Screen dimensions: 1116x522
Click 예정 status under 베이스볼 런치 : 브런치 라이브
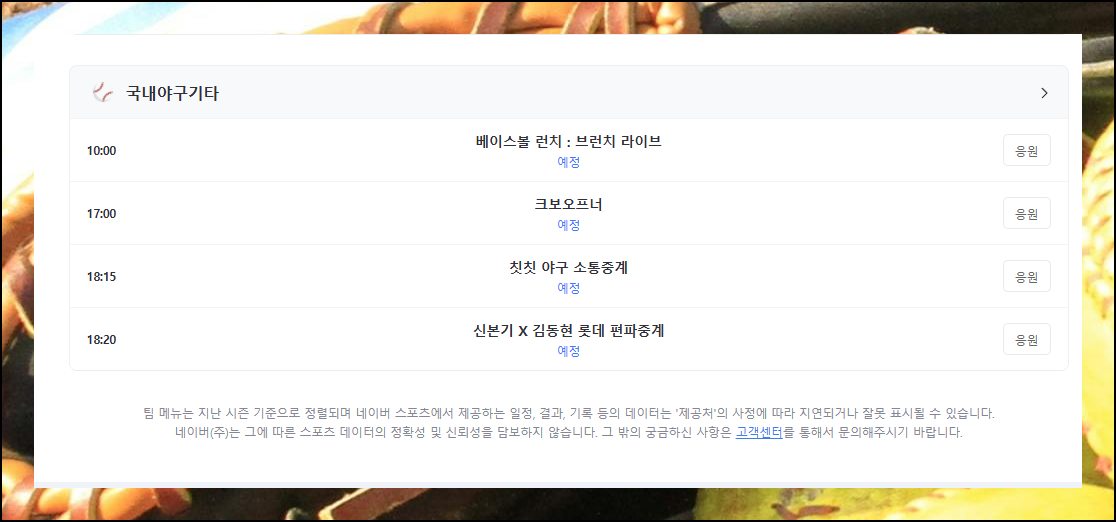tap(569, 162)
